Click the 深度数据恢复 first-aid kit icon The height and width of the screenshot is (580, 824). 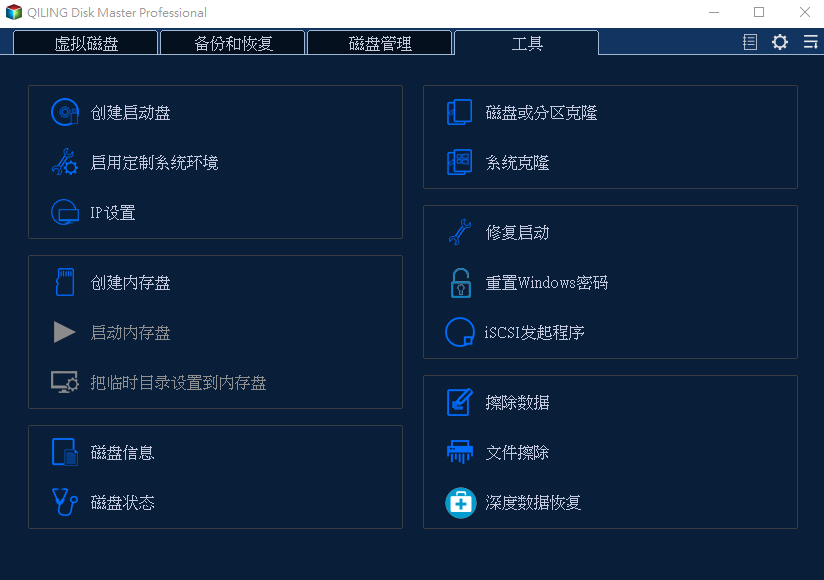[x=460, y=503]
